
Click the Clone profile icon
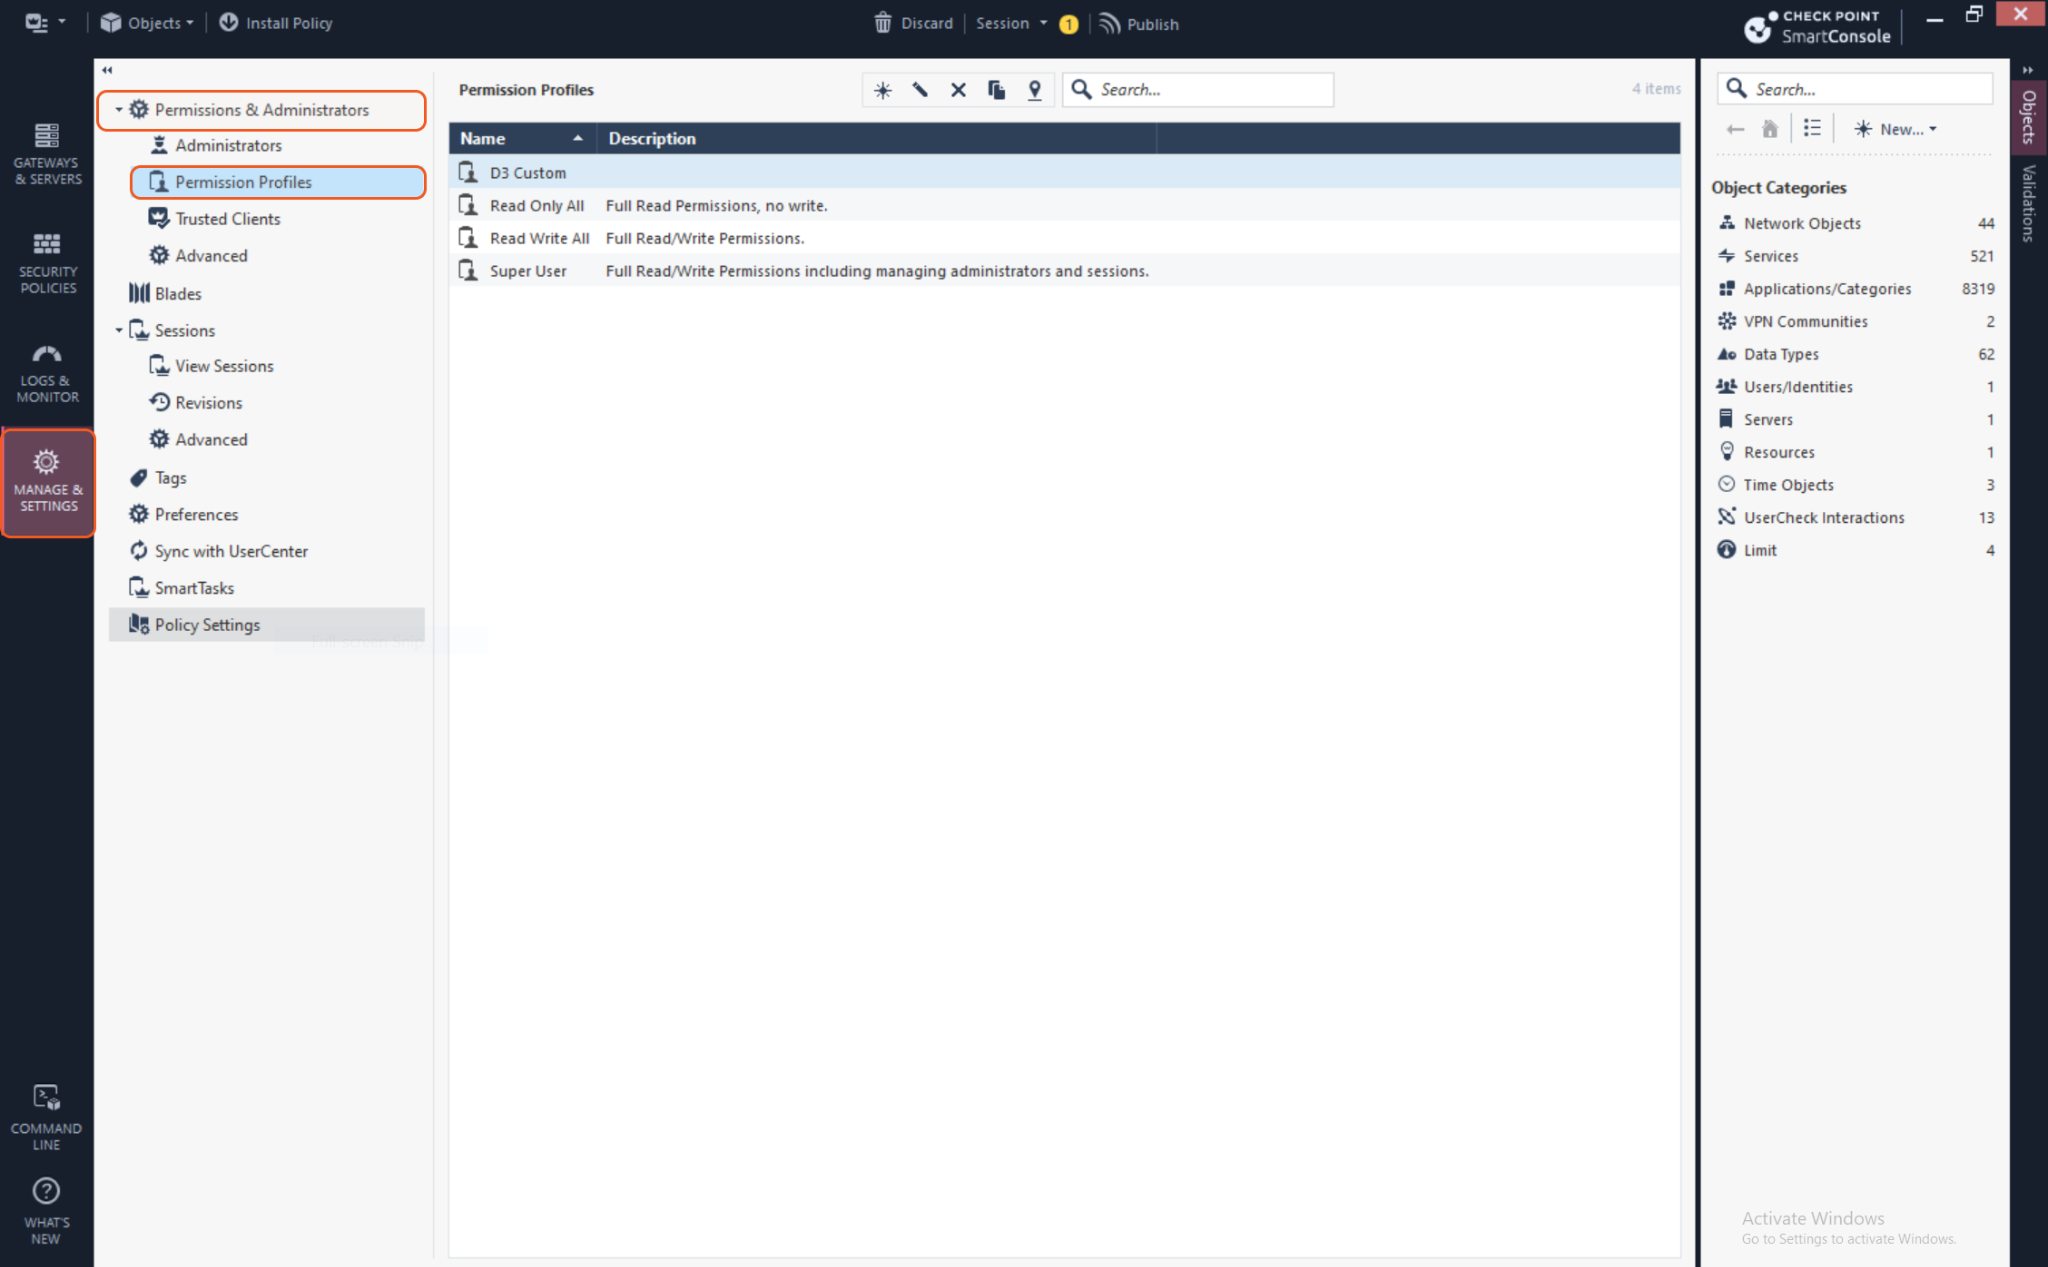click(x=996, y=90)
